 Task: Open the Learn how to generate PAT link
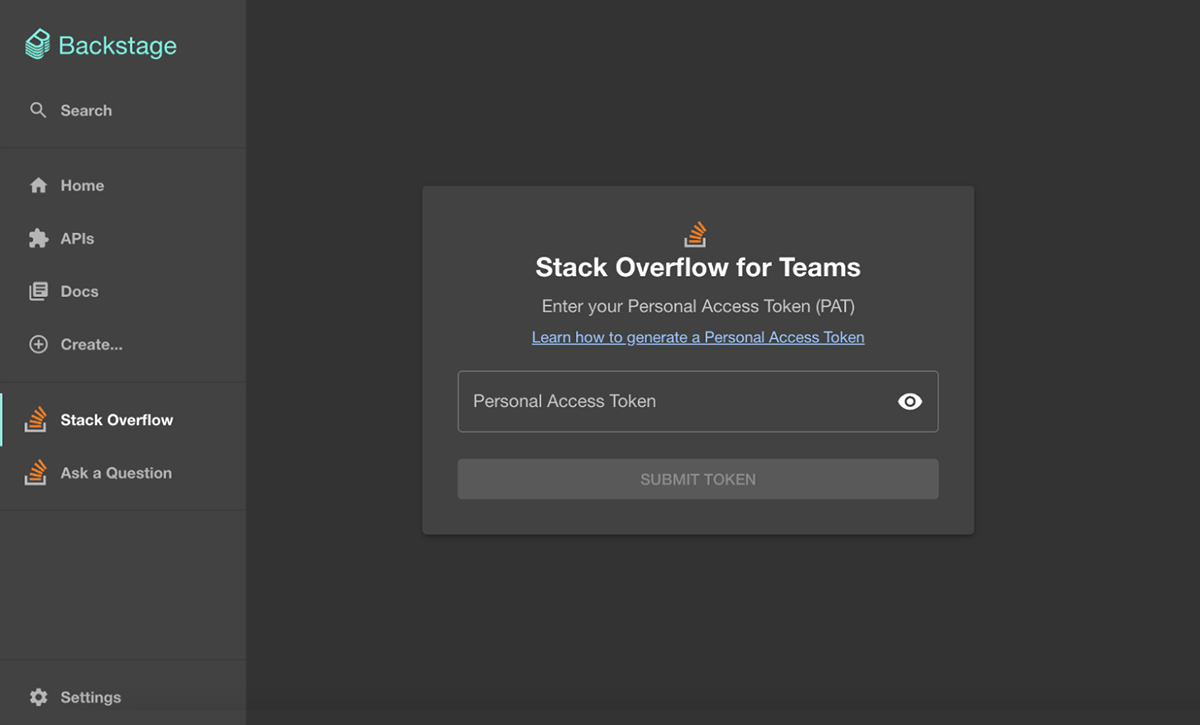(x=697, y=337)
